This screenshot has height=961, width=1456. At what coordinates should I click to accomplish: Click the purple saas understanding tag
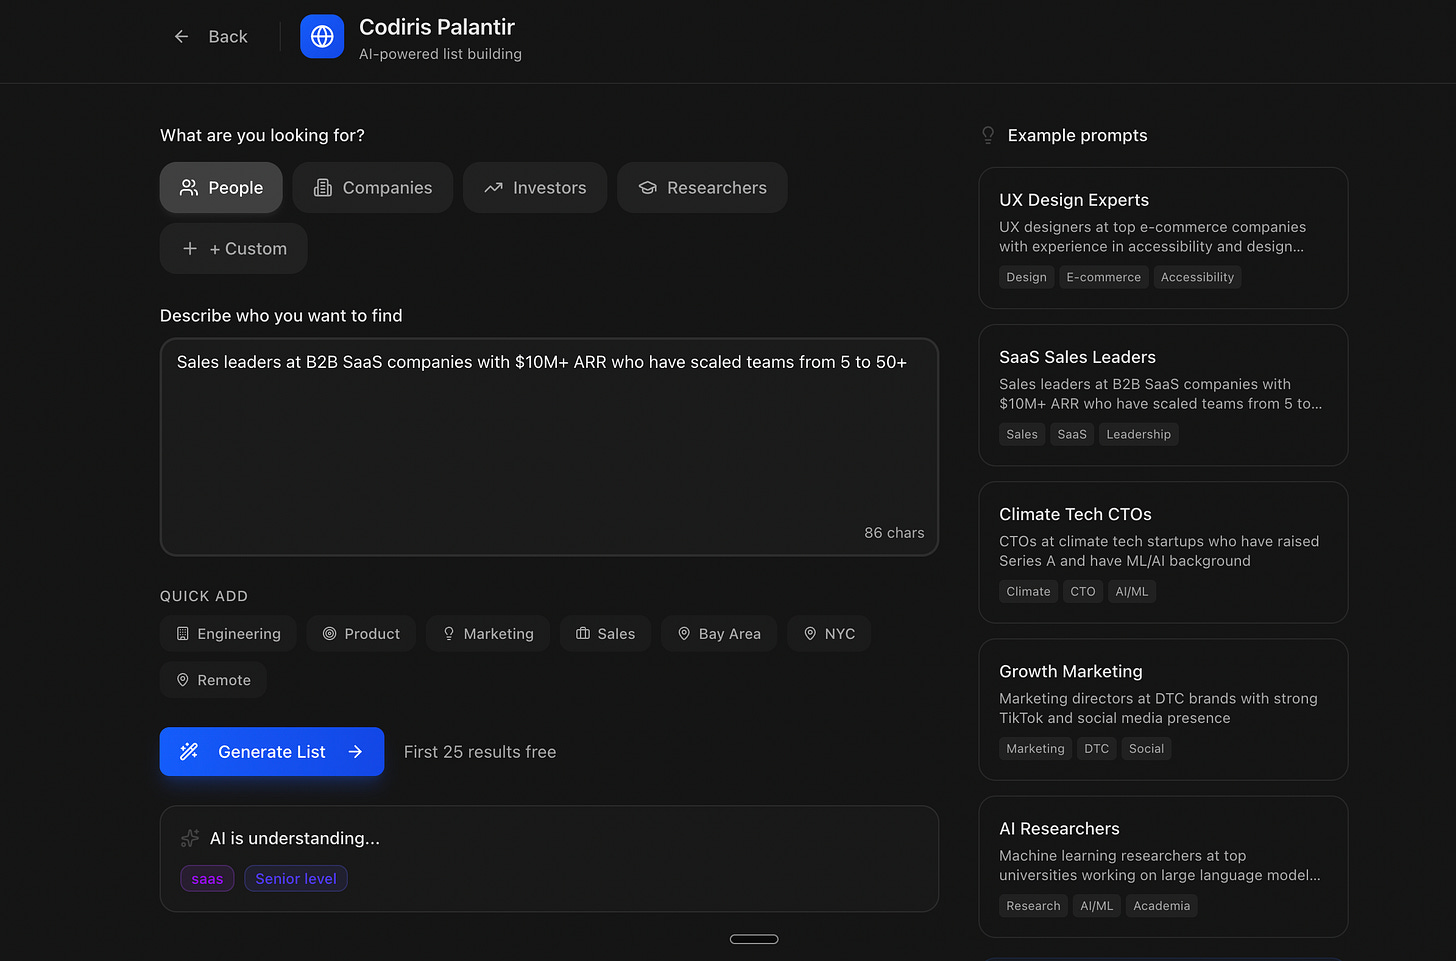207,879
